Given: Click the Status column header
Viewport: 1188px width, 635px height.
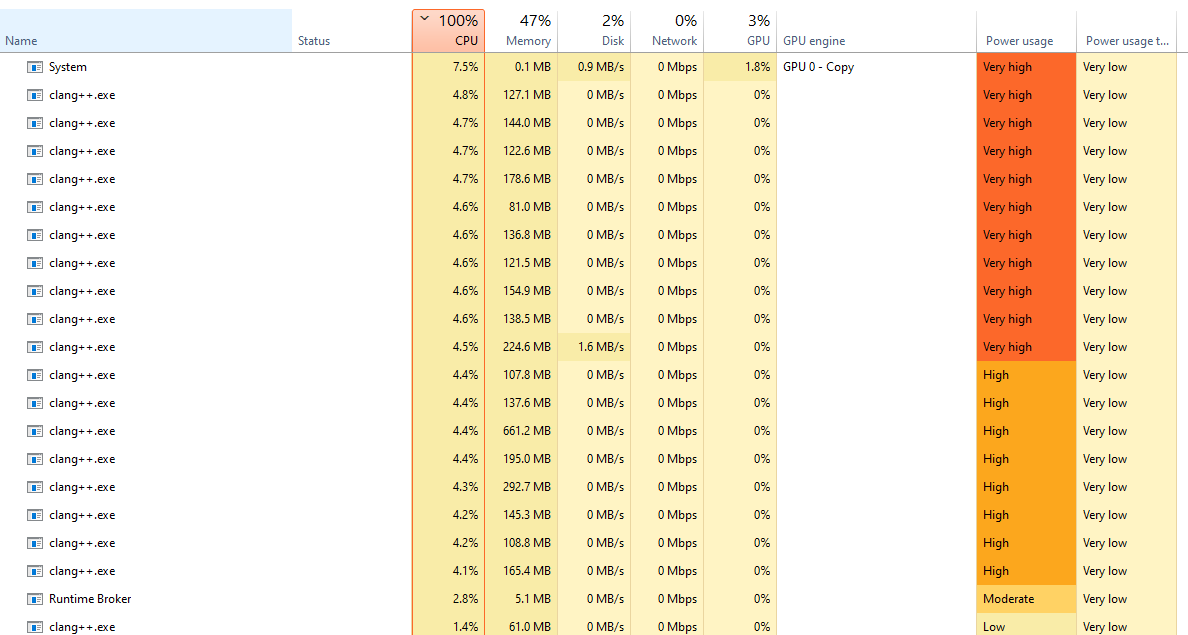Looking at the screenshot, I should [x=313, y=41].
